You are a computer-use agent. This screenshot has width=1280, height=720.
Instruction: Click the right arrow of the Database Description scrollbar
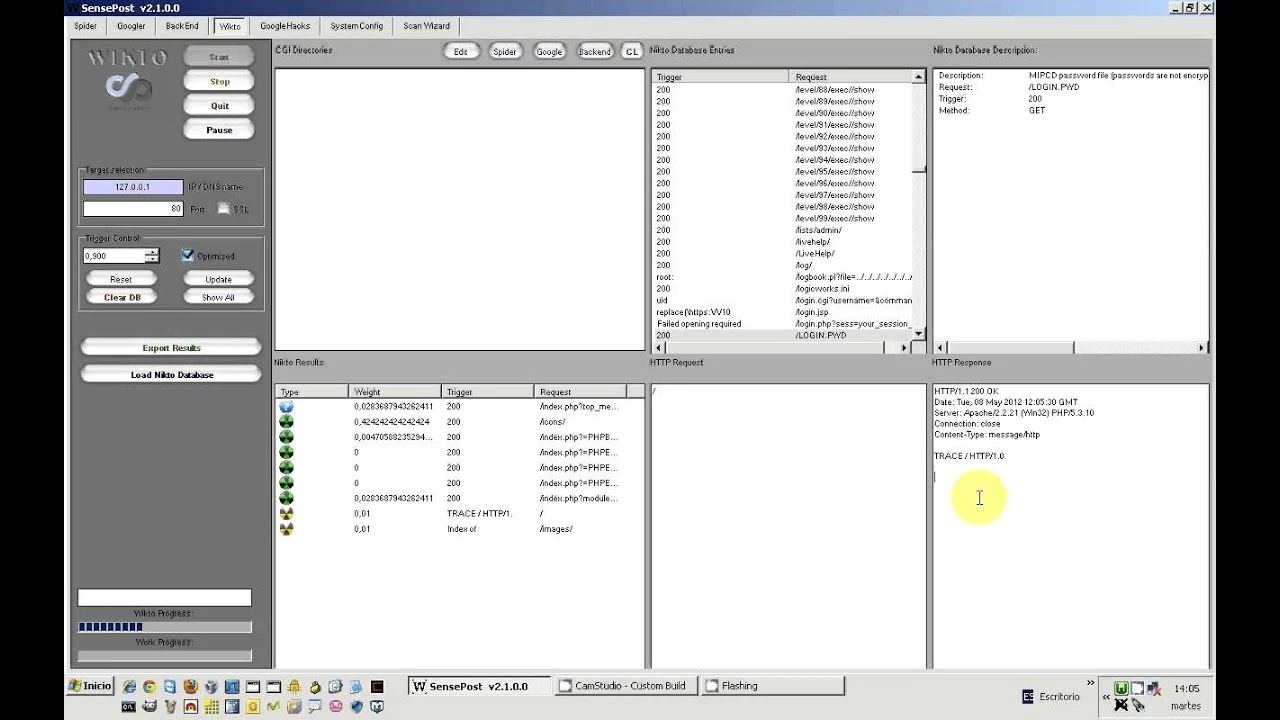pyautogui.click(x=1201, y=347)
